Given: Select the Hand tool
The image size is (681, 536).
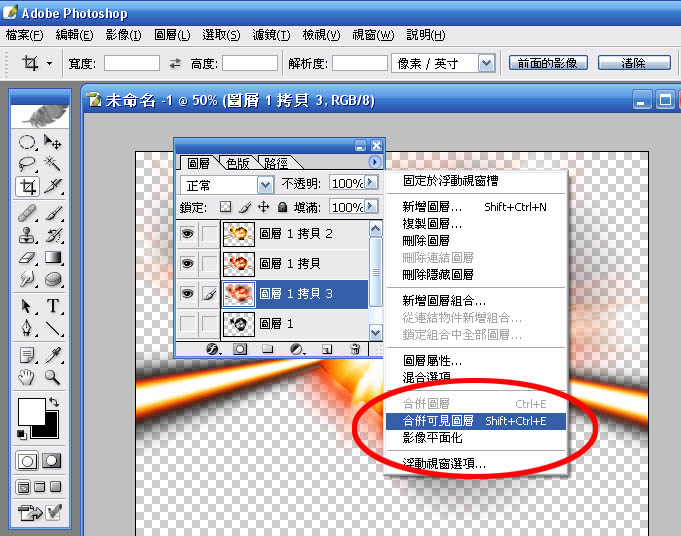Looking at the screenshot, I should click(x=29, y=377).
